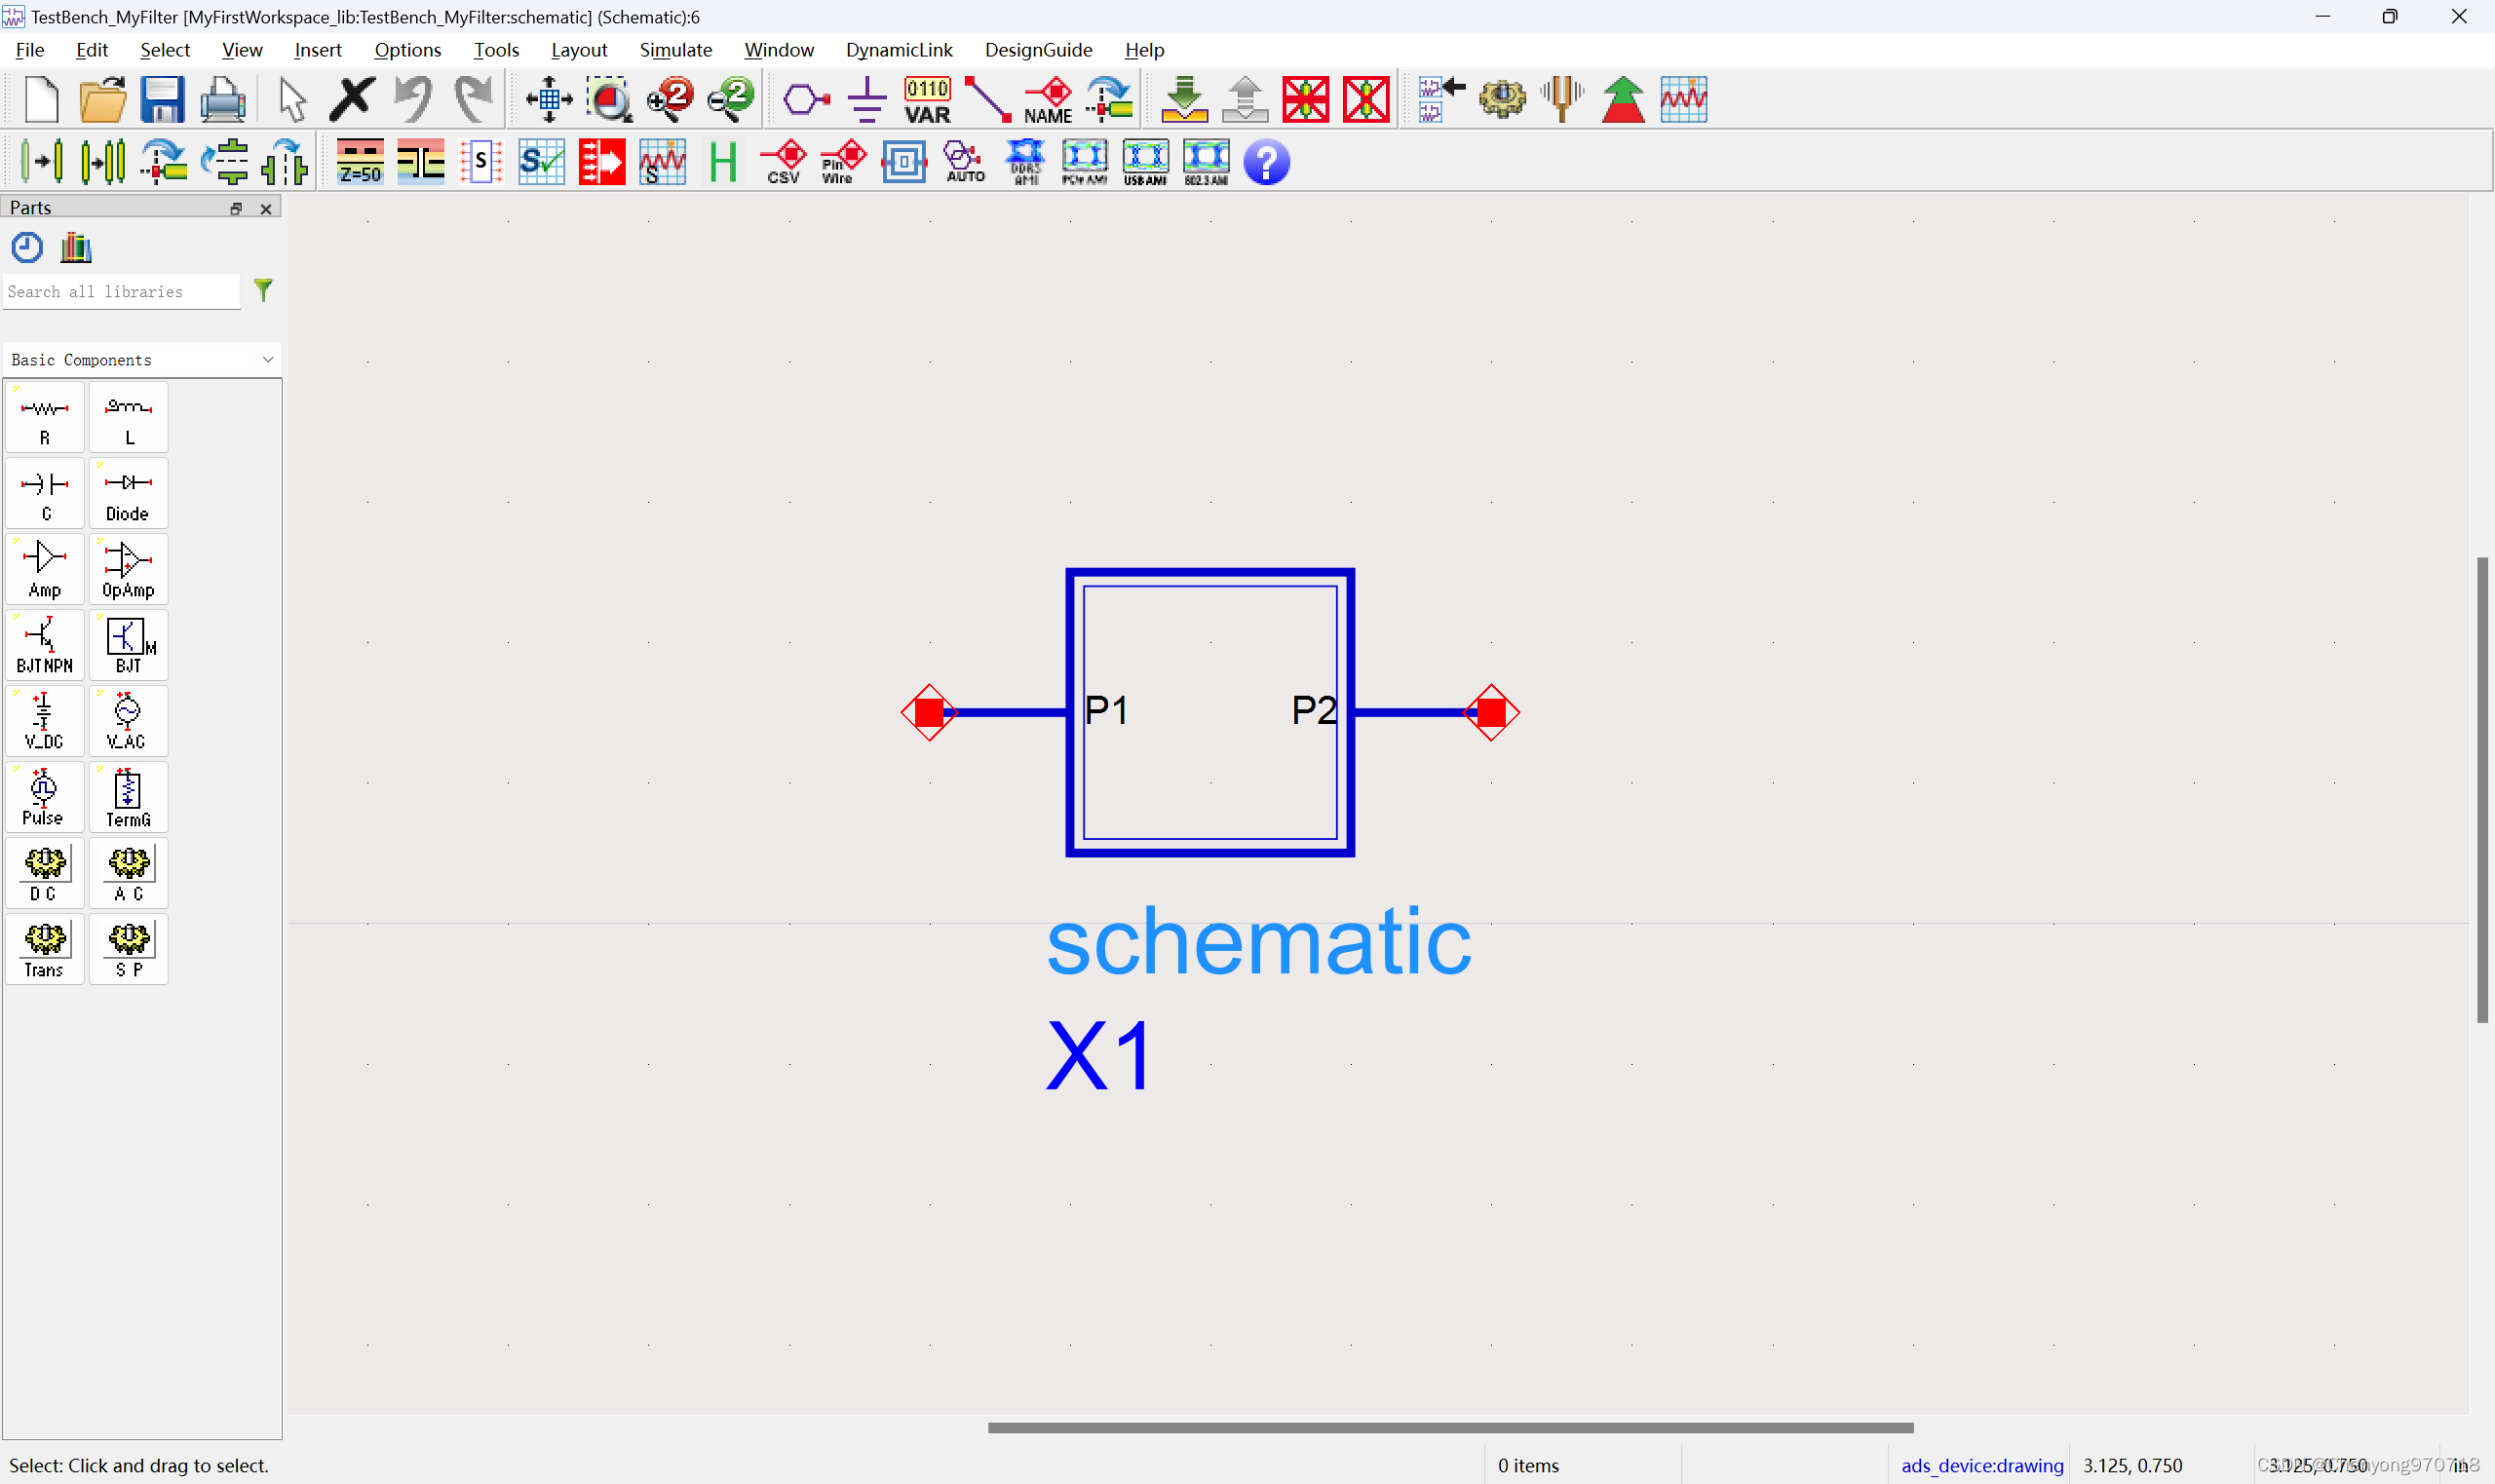Toggle Insert Pin Wire mode

pos(839,161)
